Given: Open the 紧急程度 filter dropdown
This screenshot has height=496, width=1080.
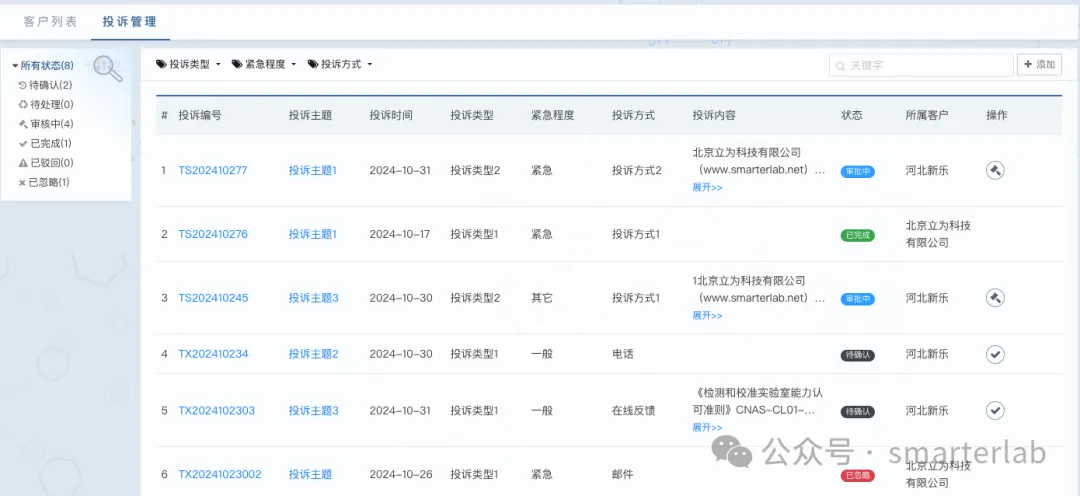Looking at the screenshot, I should 264,64.
